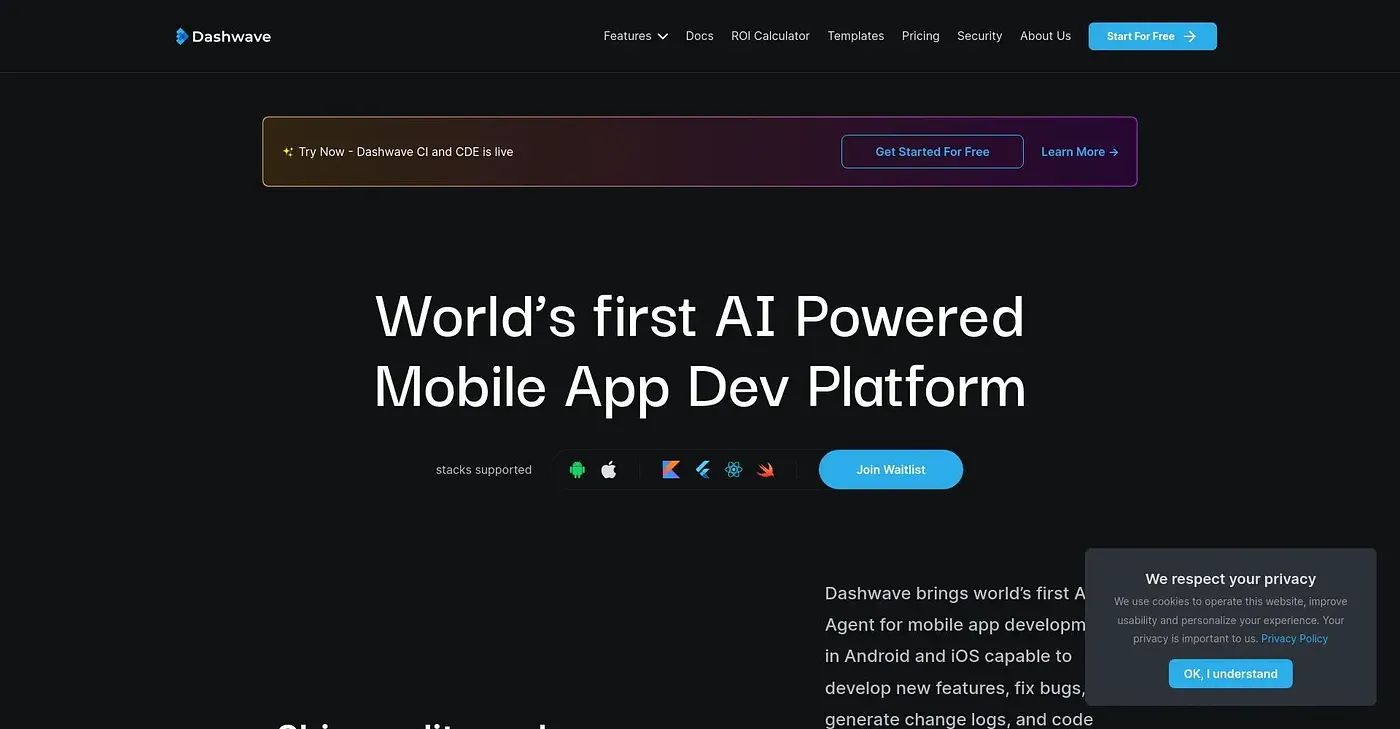Image resolution: width=1400 pixels, height=729 pixels.
Task: Open the Privacy Policy link
Action: pyautogui.click(x=1295, y=639)
